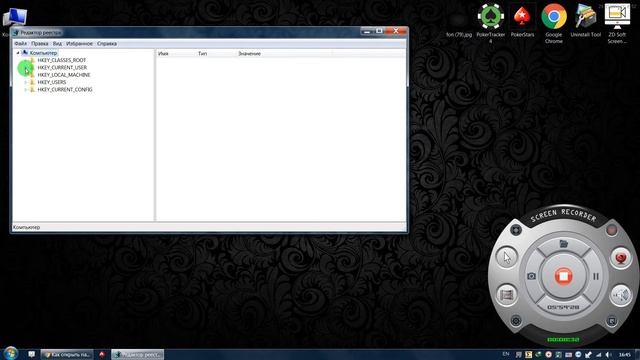Pause the screen recording

(x=596, y=276)
